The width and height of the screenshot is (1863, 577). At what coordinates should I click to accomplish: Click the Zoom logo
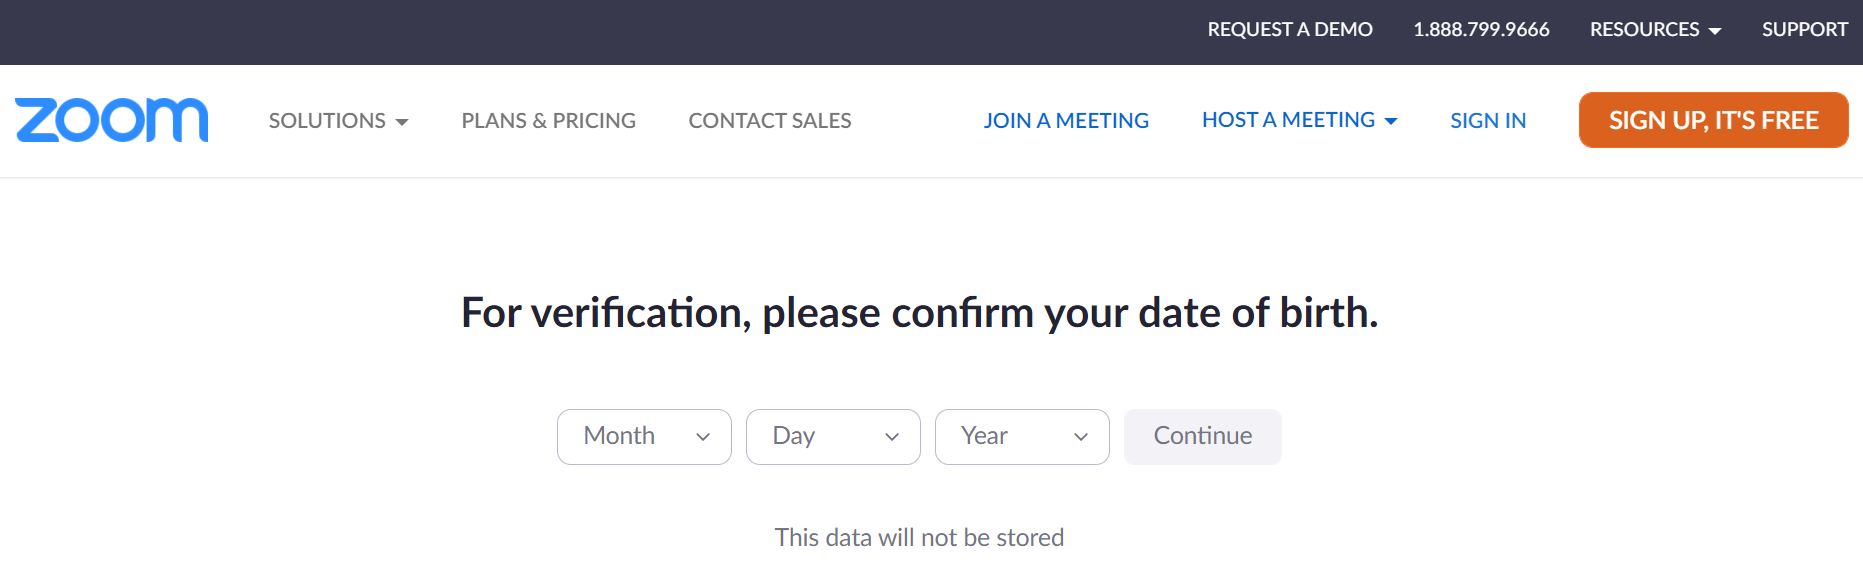coord(112,120)
